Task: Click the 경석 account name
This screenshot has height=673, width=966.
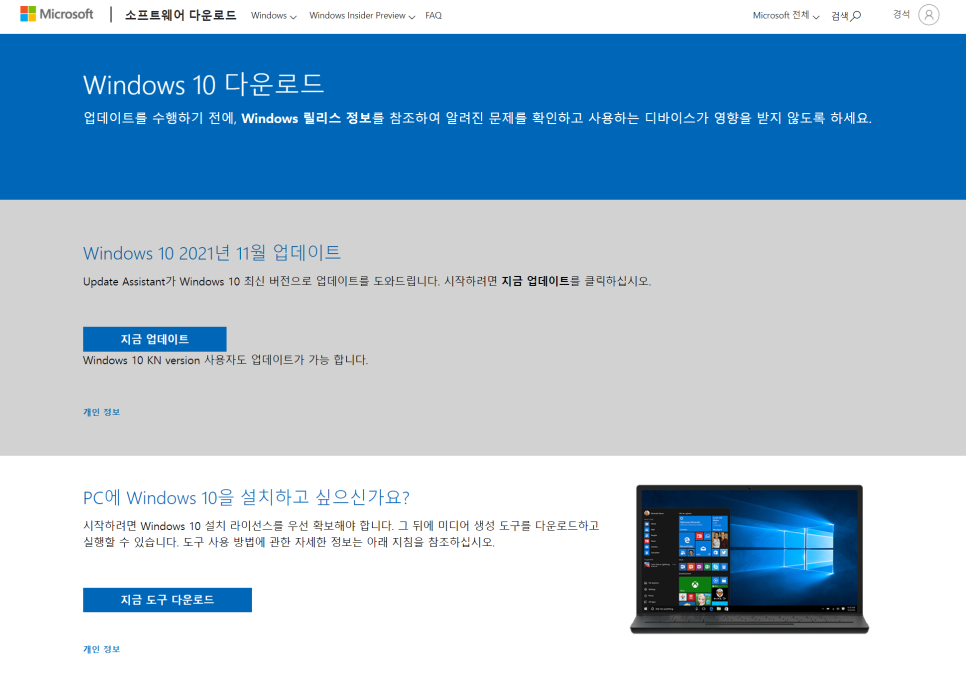Action: tap(901, 14)
